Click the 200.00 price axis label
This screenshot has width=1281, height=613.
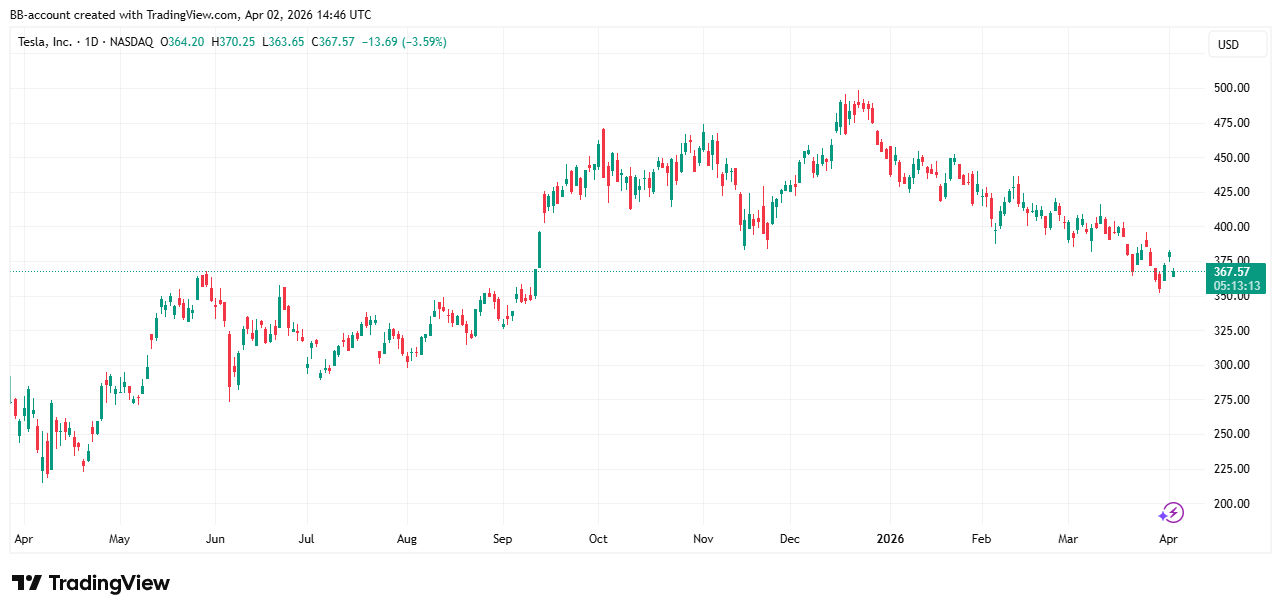tap(1231, 503)
